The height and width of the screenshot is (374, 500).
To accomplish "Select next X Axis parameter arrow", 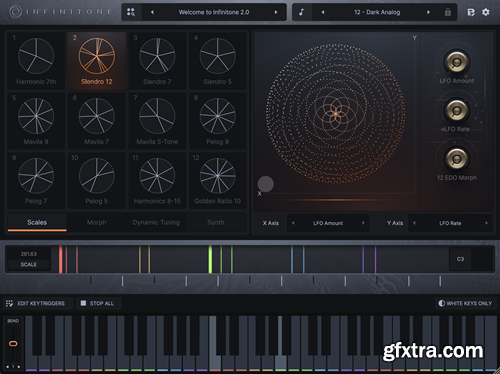I will 363,223.
